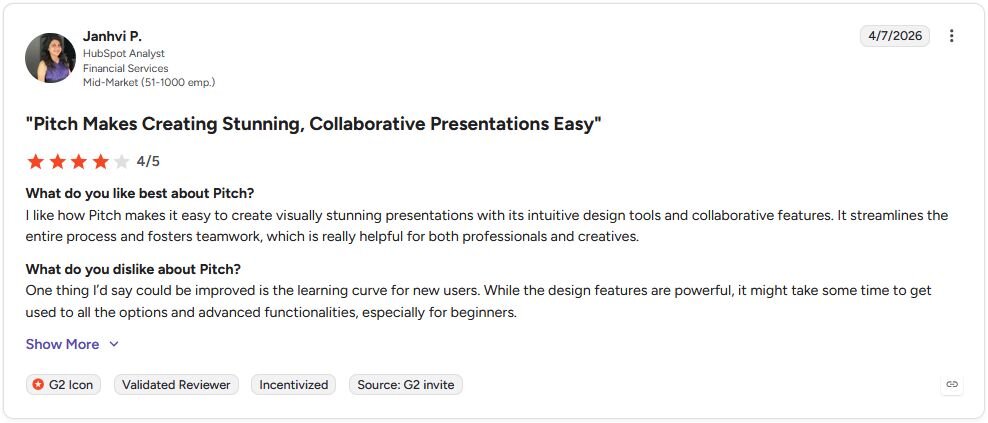Click the Incentivized tag
The image size is (988, 423).
[x=294, y=385]
